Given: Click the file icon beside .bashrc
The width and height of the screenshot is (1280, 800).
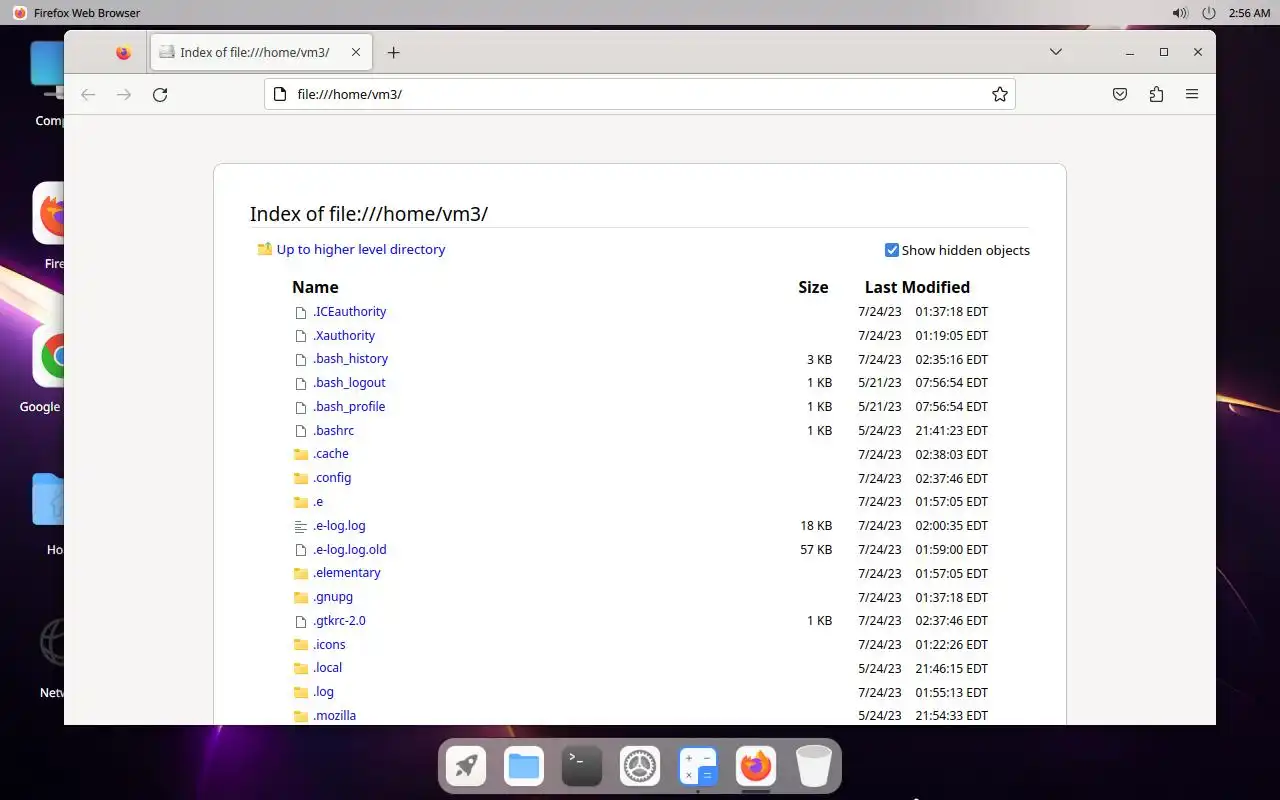Looking at the screenshot, I should 301,431.
